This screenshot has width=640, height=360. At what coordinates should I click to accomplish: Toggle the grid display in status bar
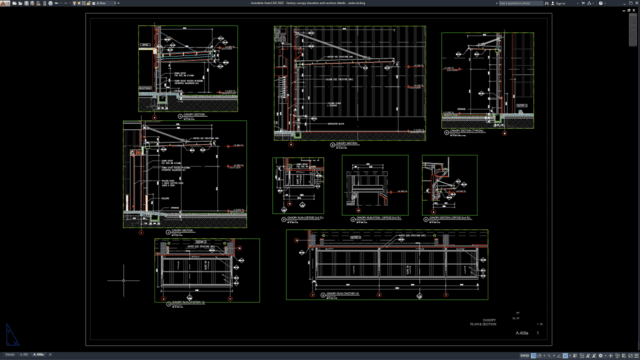(533, 356)
